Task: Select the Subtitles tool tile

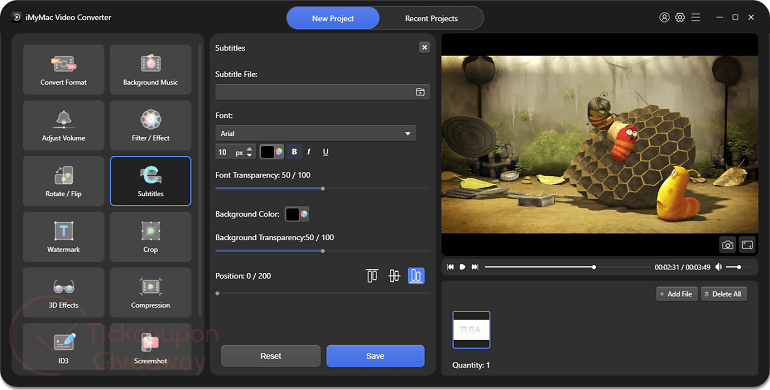Action: coord(150,181)
